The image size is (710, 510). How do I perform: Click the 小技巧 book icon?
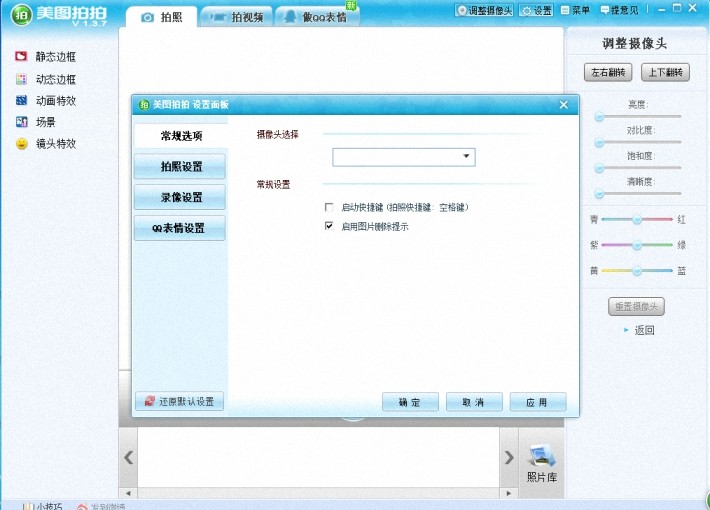[x=28, y=506]
